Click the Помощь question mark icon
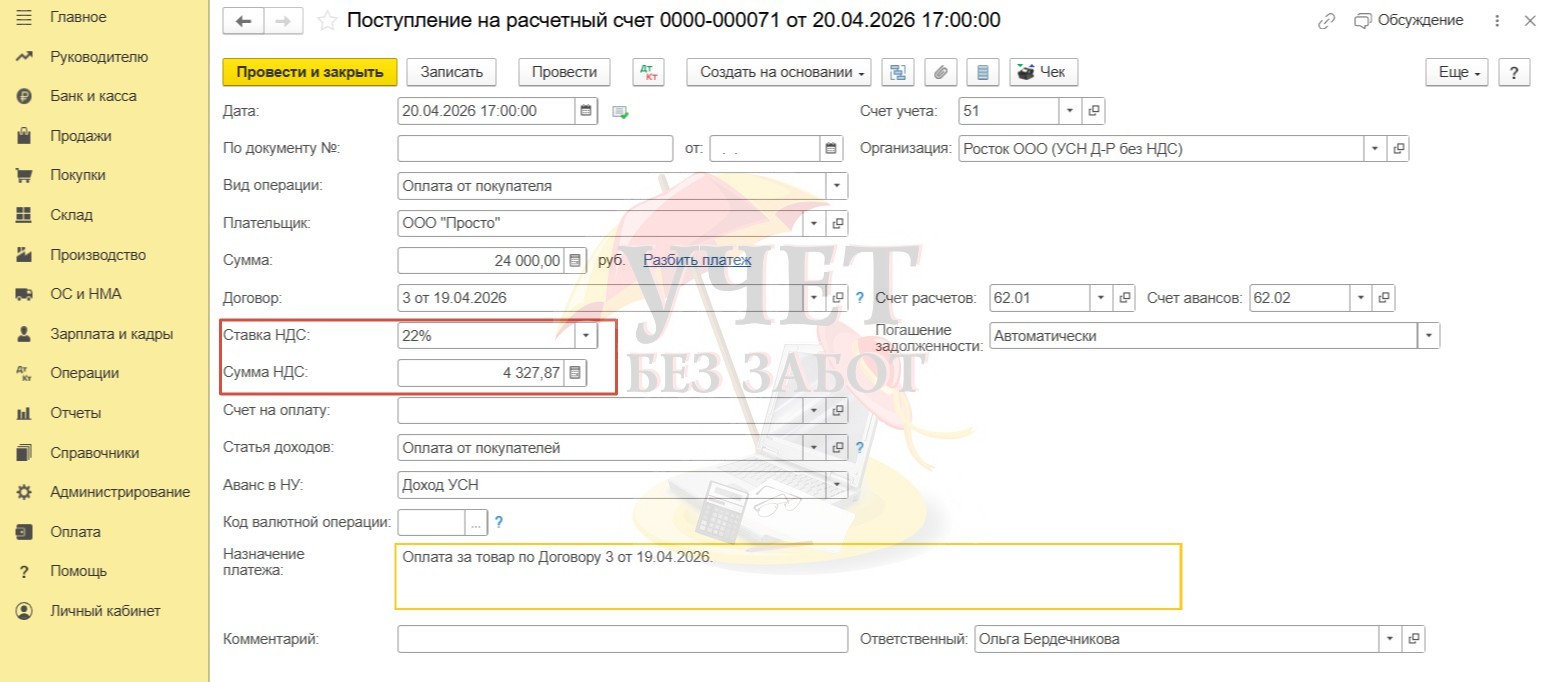 pyautogui.click(x=25, y=571)
